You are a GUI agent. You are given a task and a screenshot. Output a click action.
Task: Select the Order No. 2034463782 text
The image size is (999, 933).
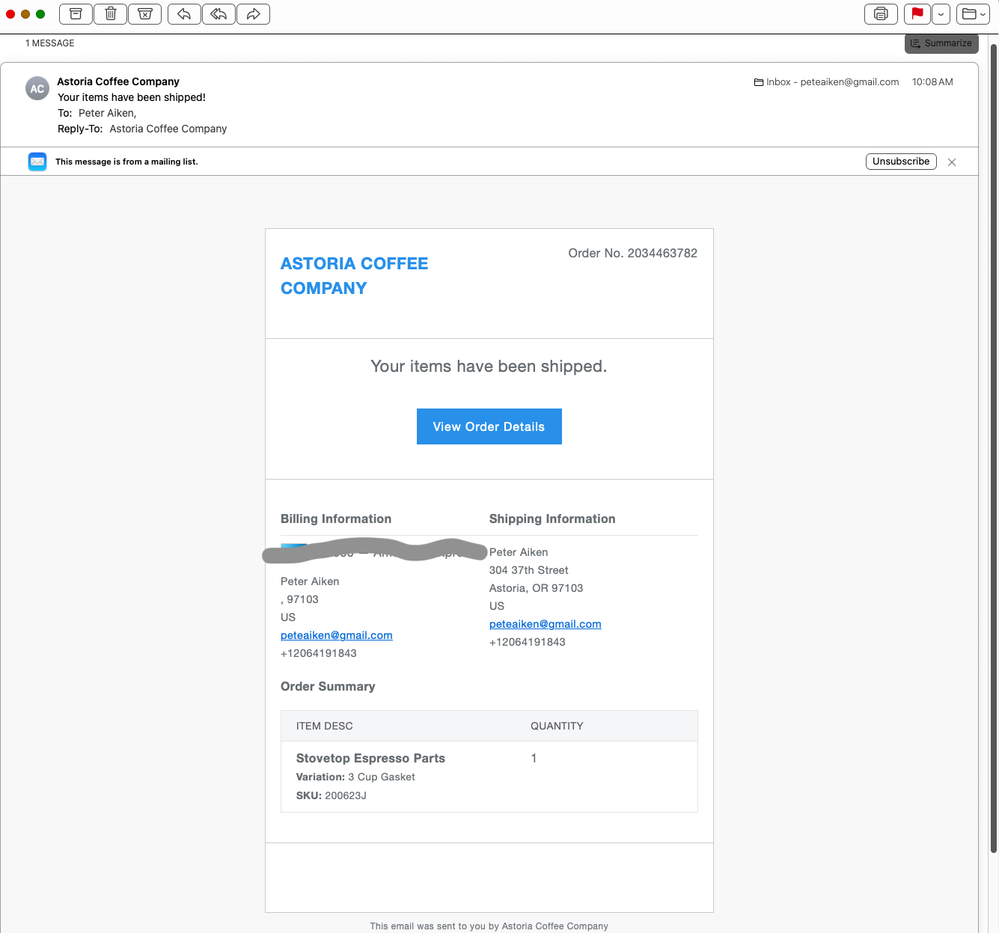click(633, 253)
